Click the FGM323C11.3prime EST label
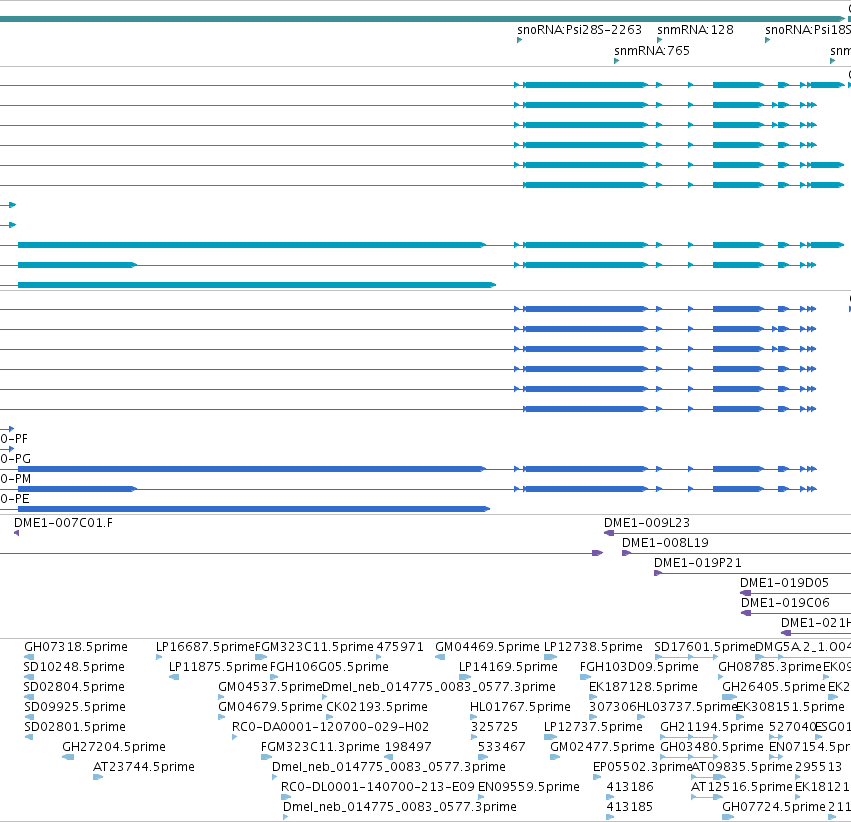This screenshot has height=822, width=851. click(x=320, y=747)
